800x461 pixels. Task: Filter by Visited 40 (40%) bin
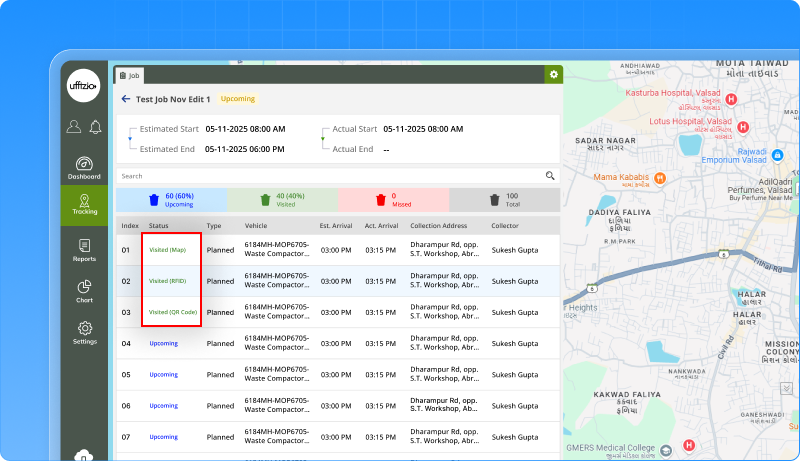point(283,199)
